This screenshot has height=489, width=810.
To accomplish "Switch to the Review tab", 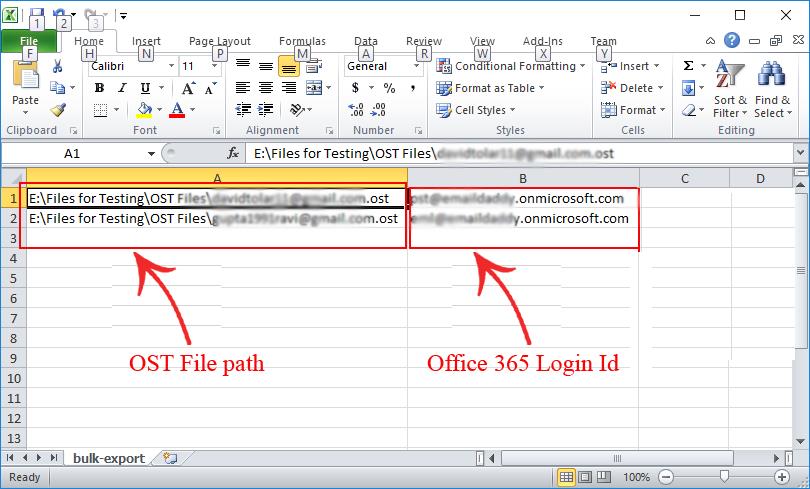I will pos(424,41).
